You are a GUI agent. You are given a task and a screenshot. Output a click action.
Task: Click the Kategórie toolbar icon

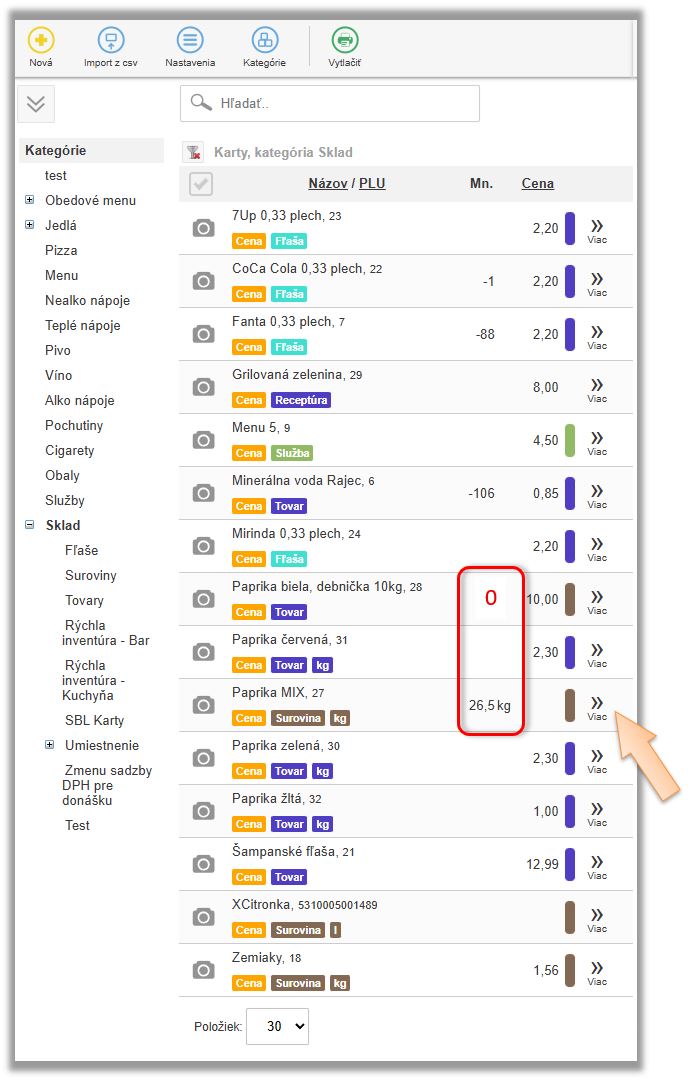264,41
